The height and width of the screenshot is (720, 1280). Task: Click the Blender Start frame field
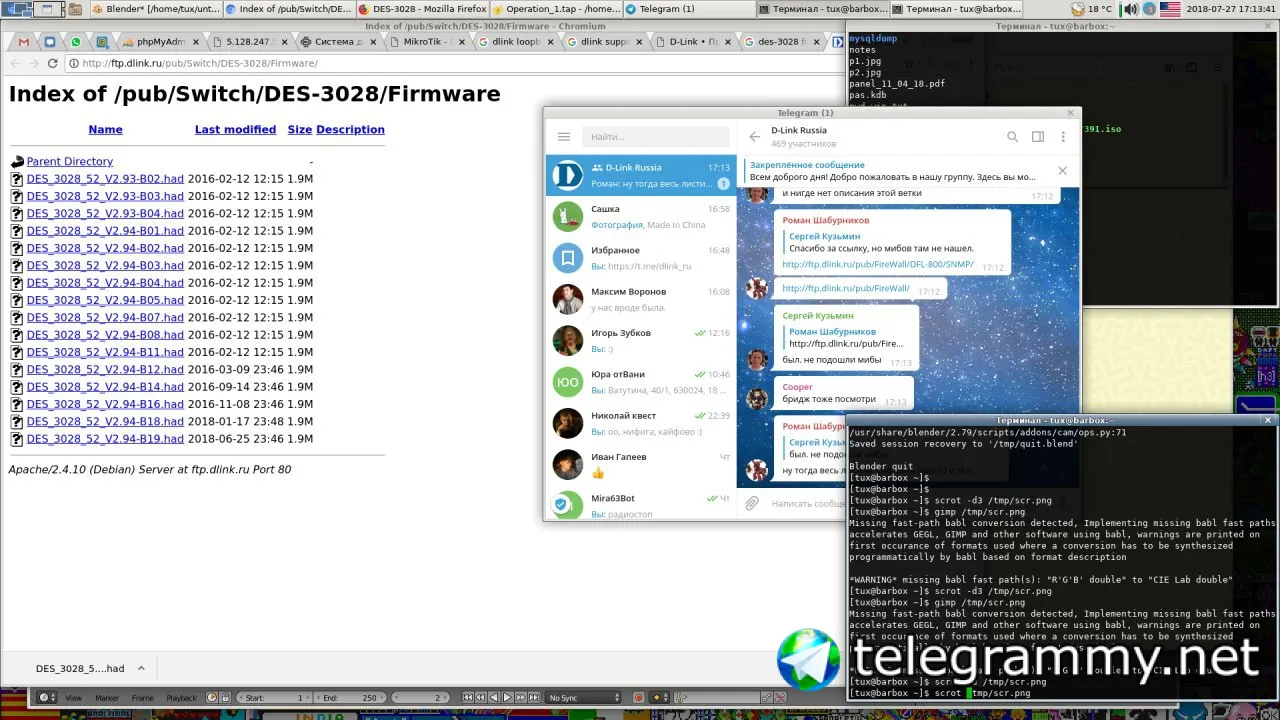click(x=274, y=698)
